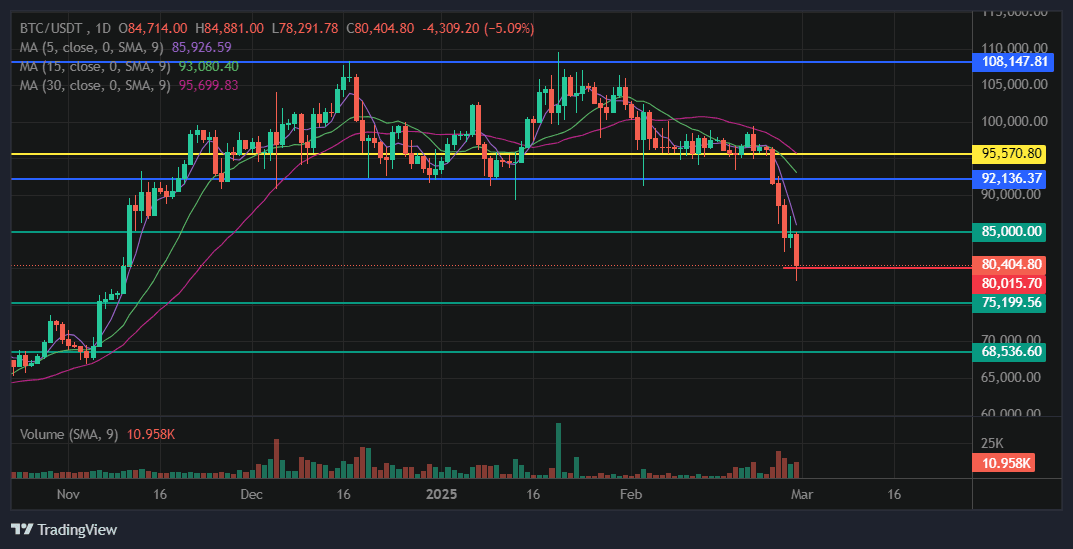Image resolution: width=1073 pixels, height=549 pixels.
Task: Click the 100,000.00 price scale tick
Action: (x=1014, y=121)
